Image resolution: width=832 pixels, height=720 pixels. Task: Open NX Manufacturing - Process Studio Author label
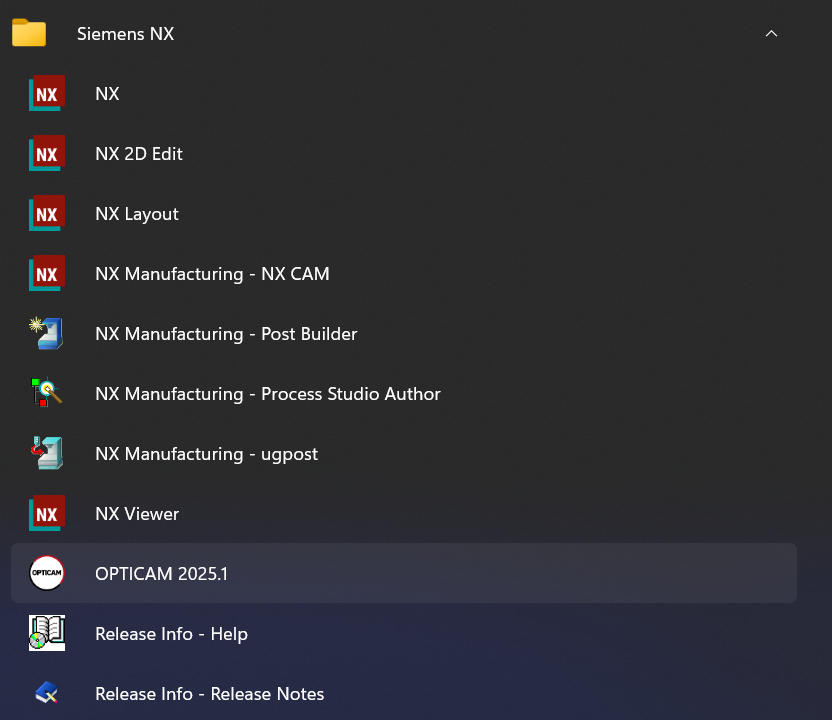tap(268, 394)
